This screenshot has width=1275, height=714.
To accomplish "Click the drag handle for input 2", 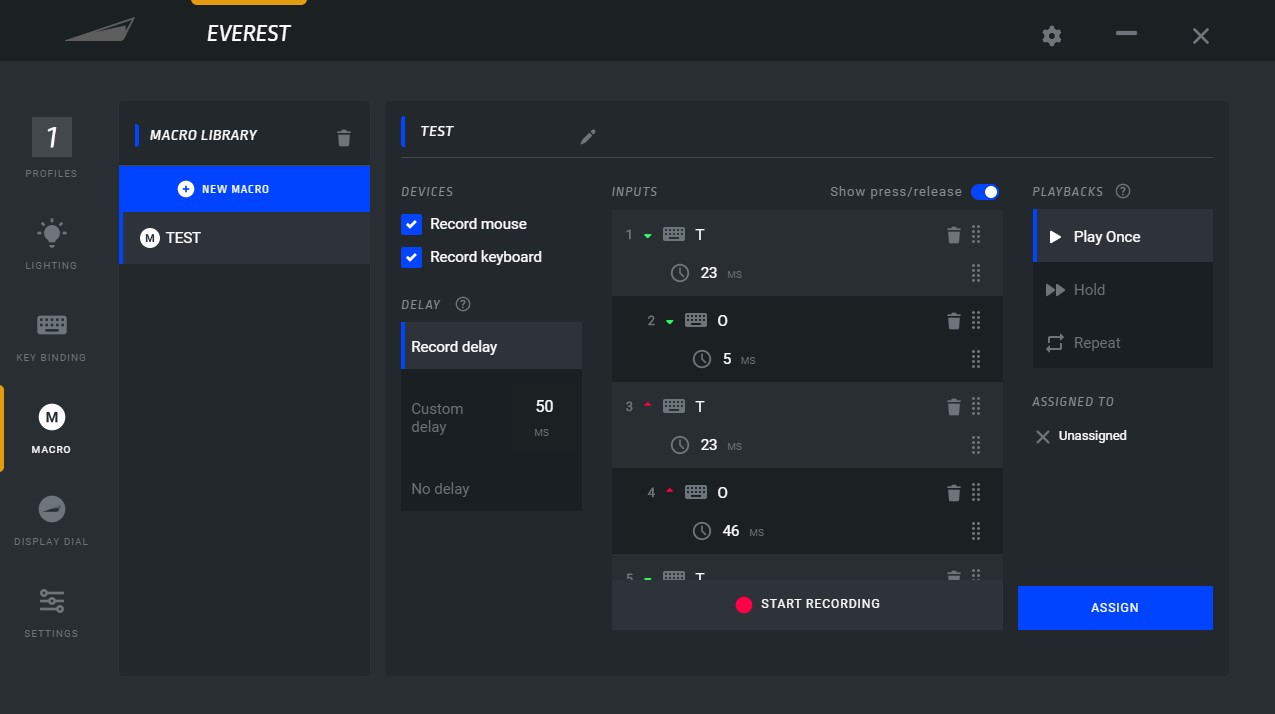I will [976, 321].
